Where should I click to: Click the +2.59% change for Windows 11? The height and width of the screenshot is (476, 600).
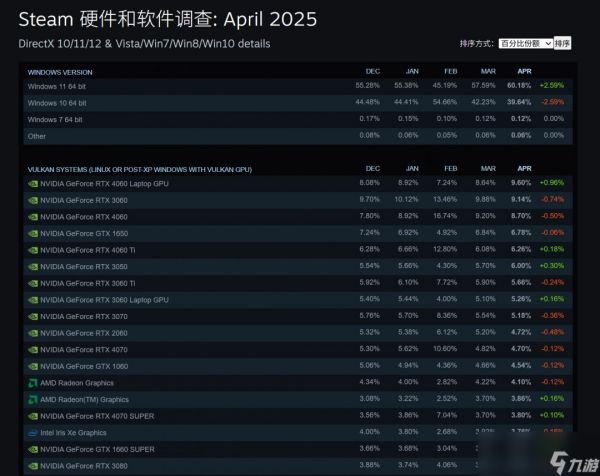point(552,85)
